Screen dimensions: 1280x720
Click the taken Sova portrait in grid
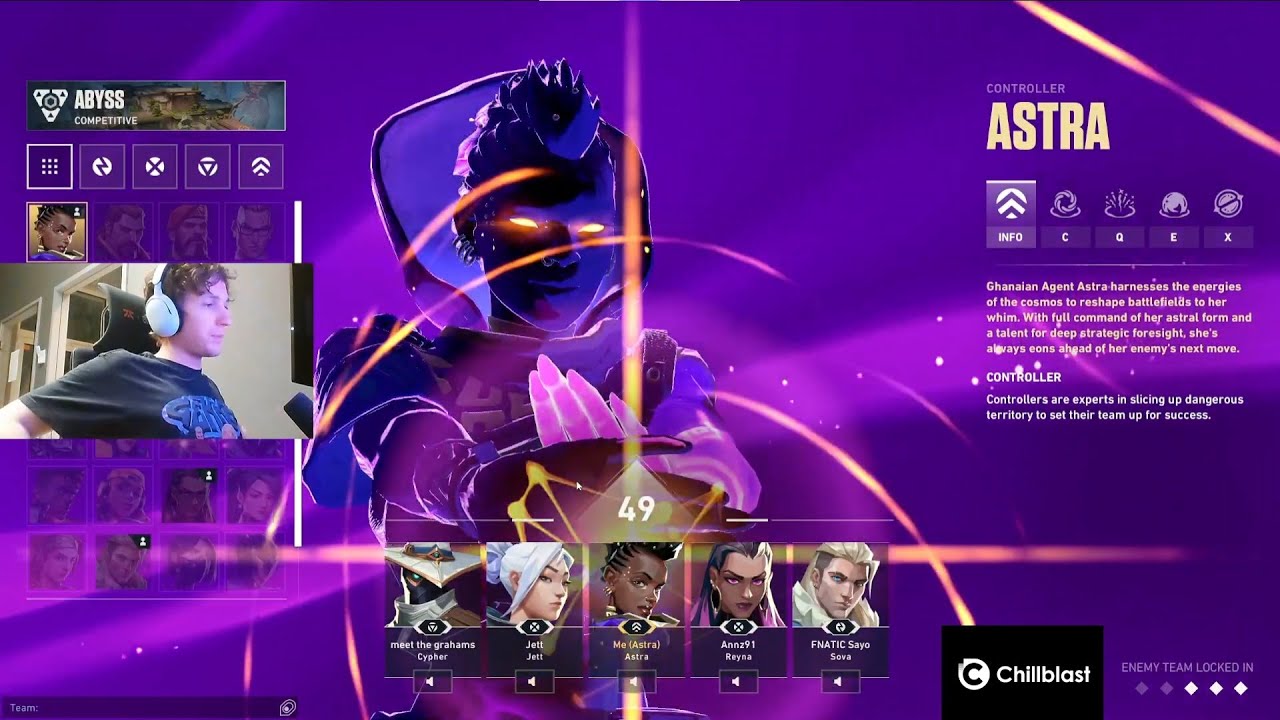tap(123, 561)
